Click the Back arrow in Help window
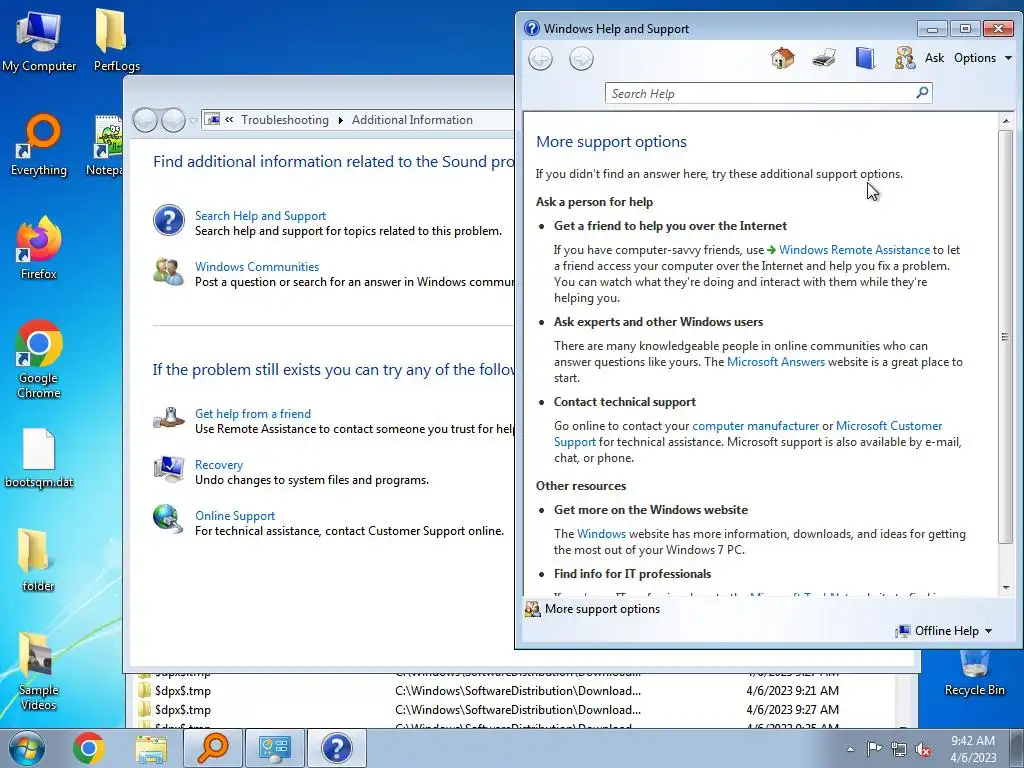 coord(541,59)
